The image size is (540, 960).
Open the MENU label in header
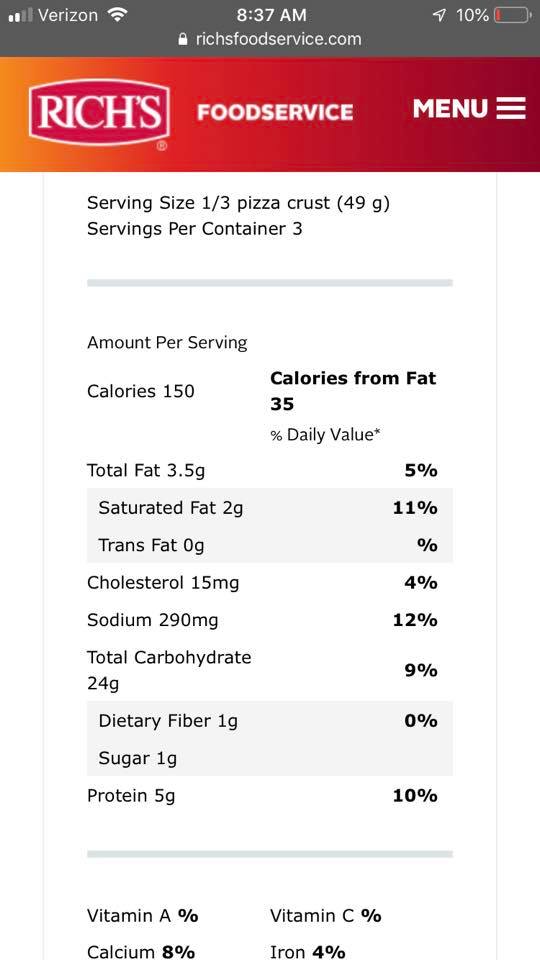pos(450,108)
